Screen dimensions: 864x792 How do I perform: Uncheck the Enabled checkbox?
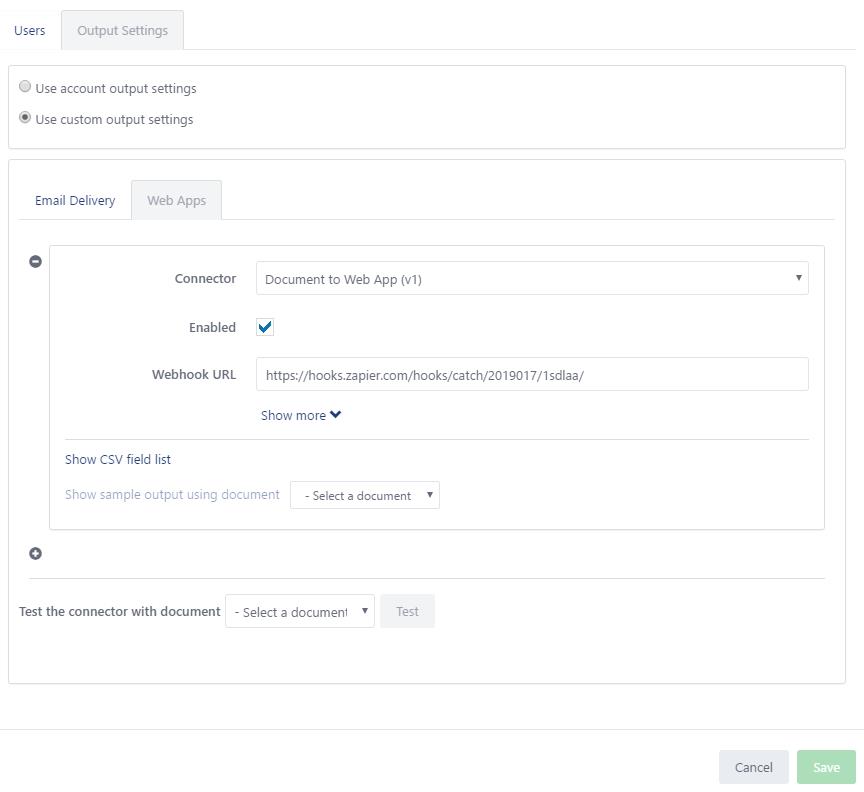[265, 327]
